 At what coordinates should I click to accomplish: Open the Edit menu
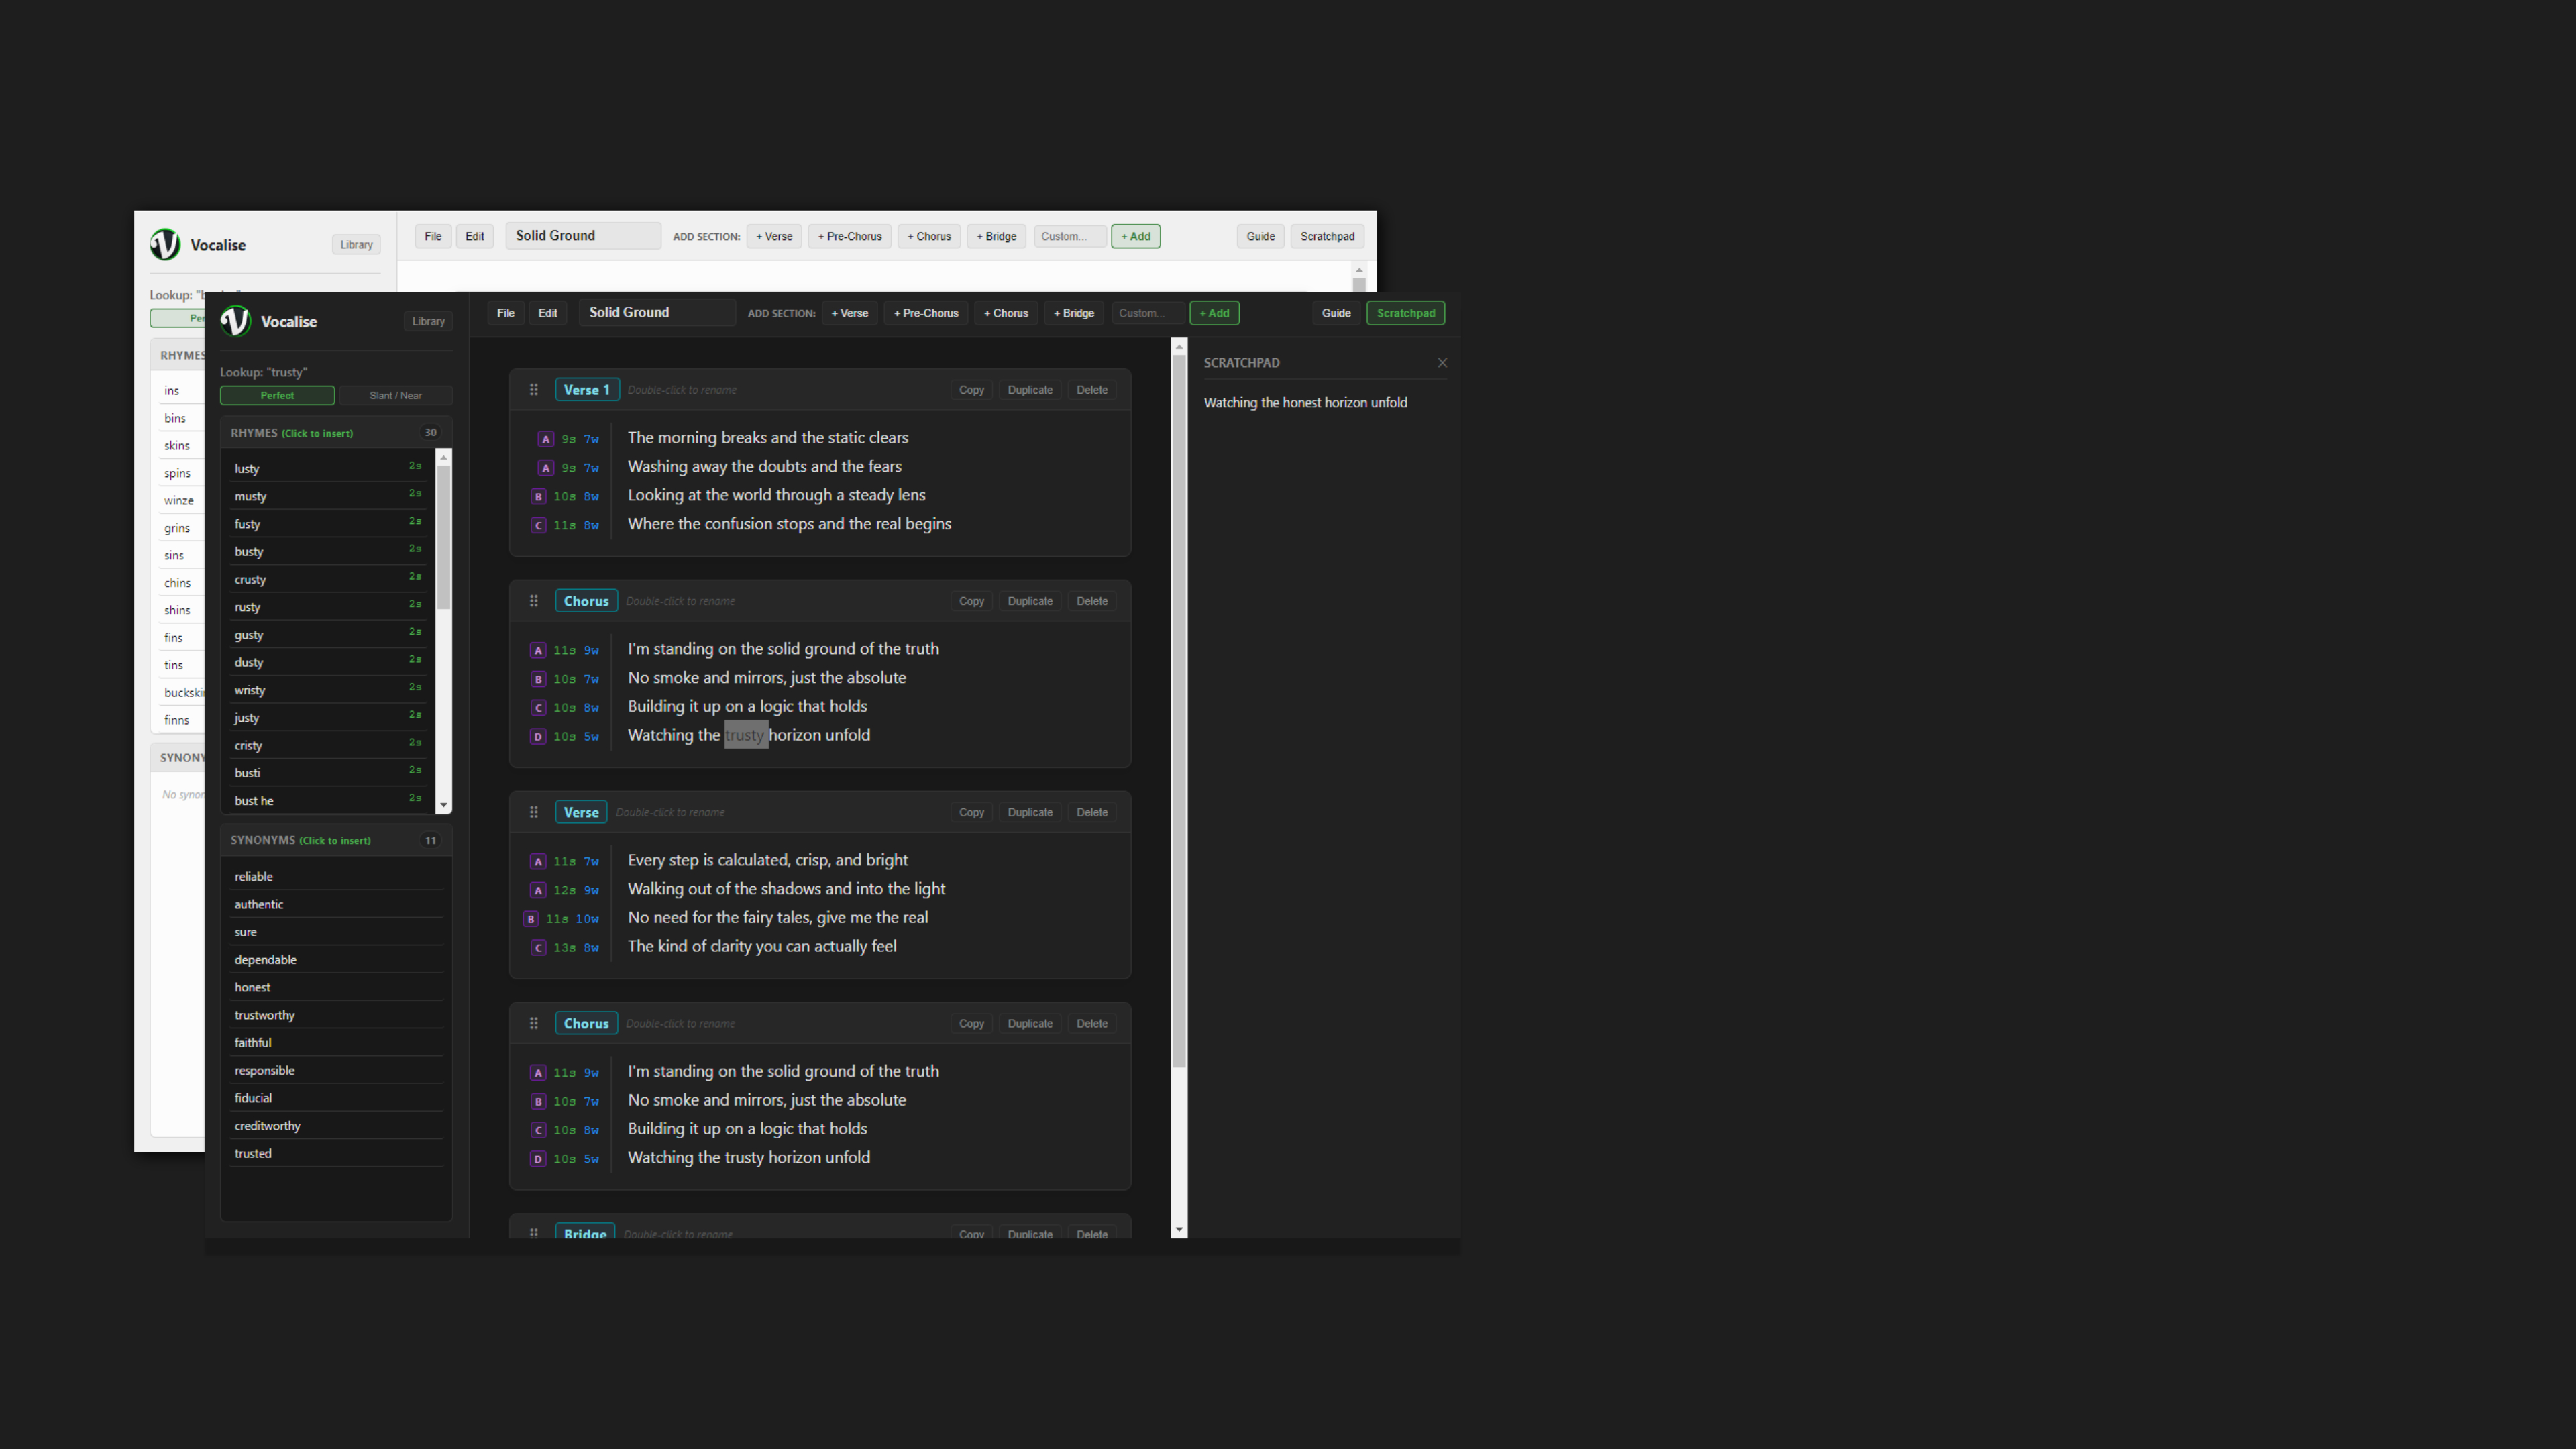[548, 313]
